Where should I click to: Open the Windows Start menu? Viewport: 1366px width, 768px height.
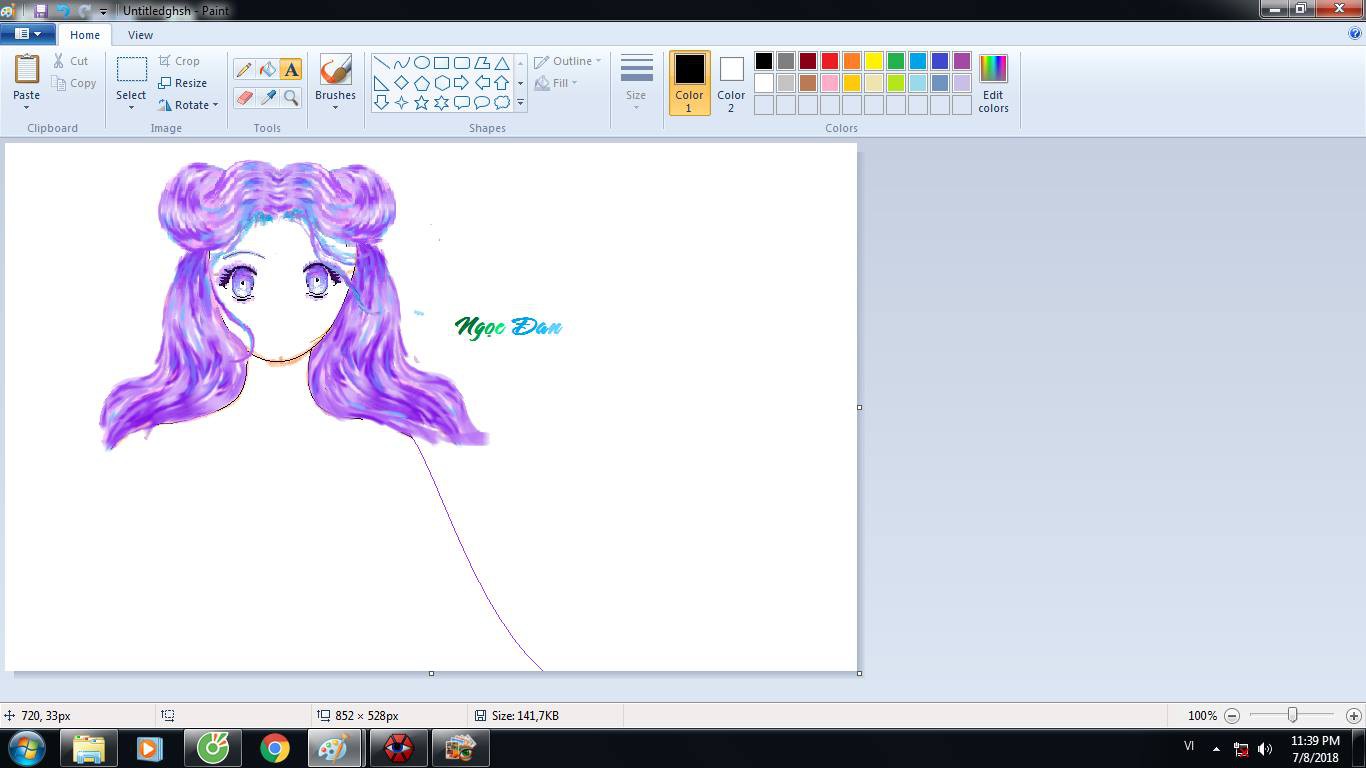pos(27,748)
